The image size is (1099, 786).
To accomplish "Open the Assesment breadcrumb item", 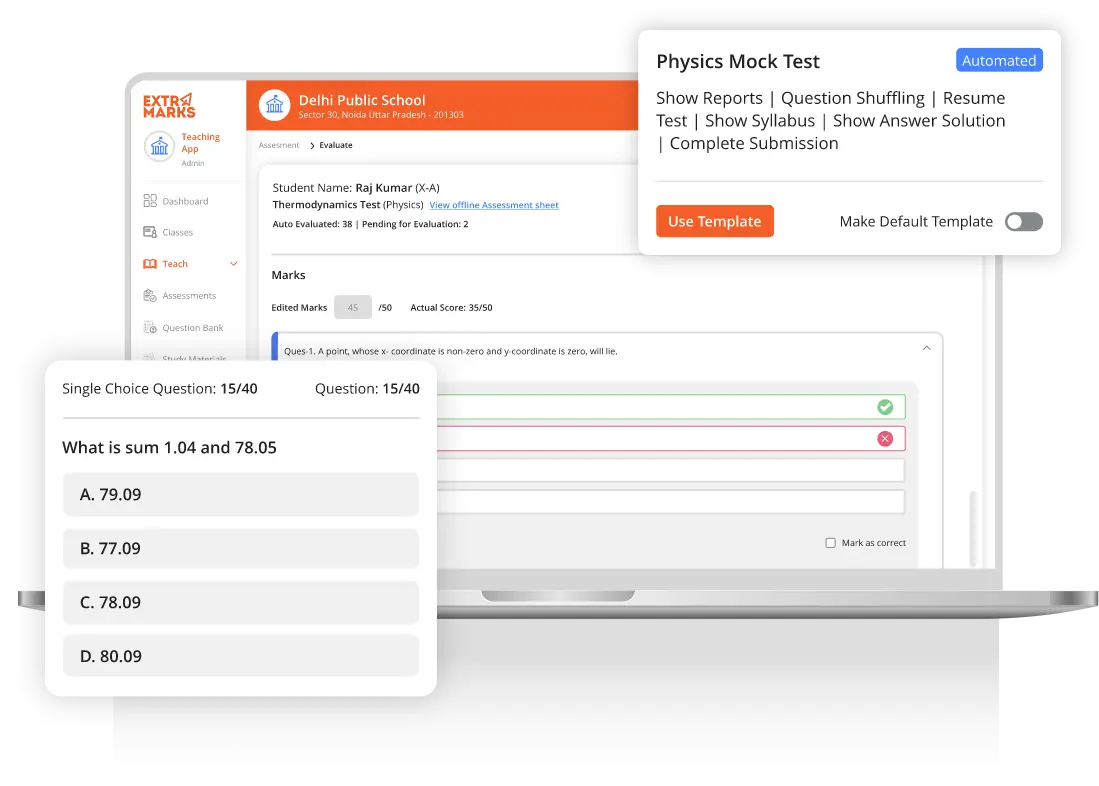I will click(279, 145).
